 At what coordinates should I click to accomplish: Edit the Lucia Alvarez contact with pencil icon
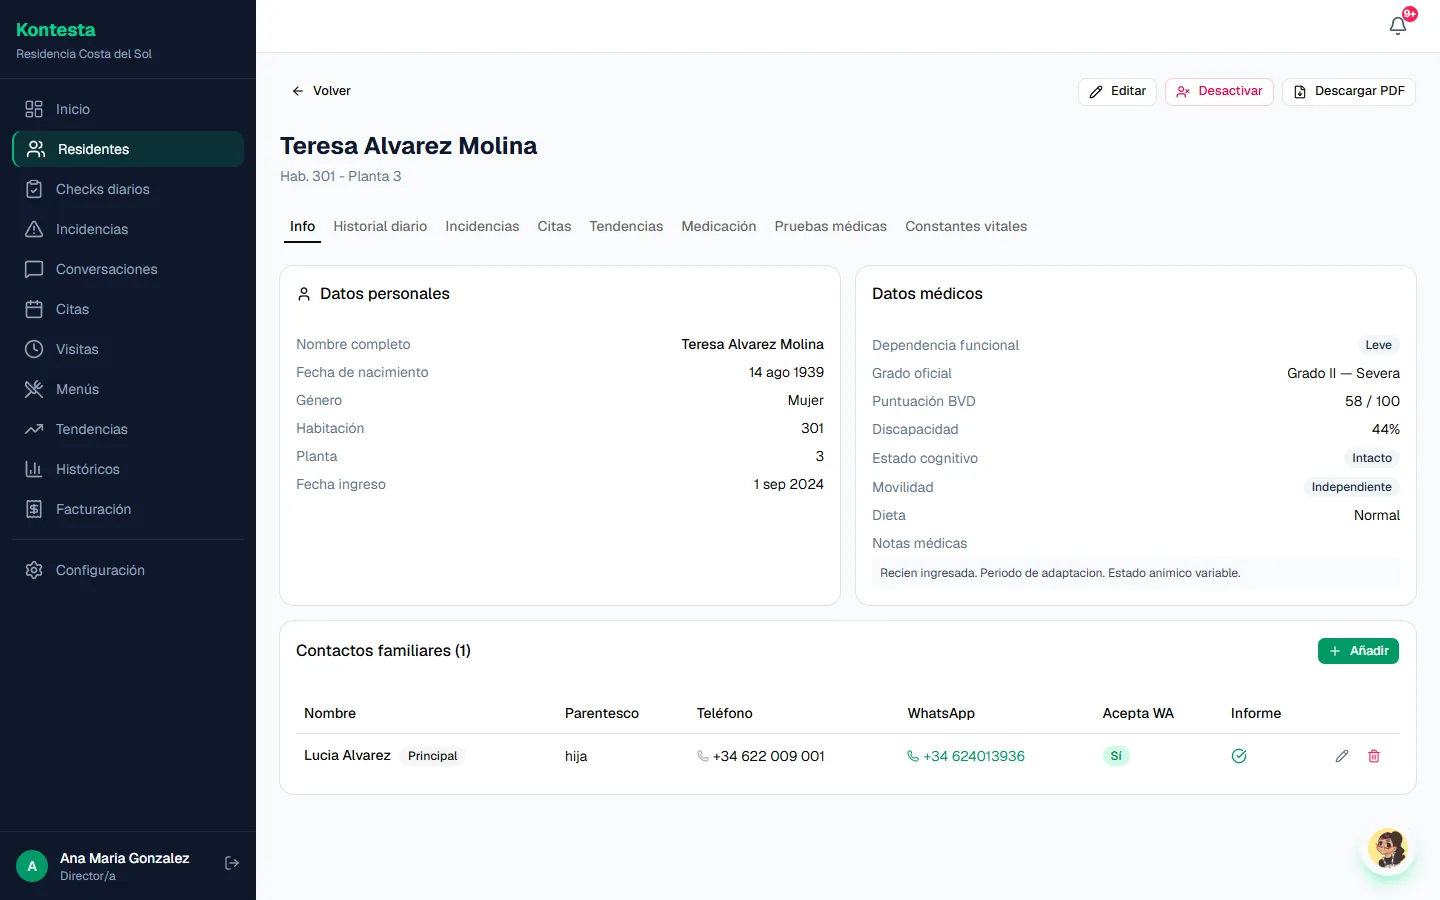tap(1342, 756)
